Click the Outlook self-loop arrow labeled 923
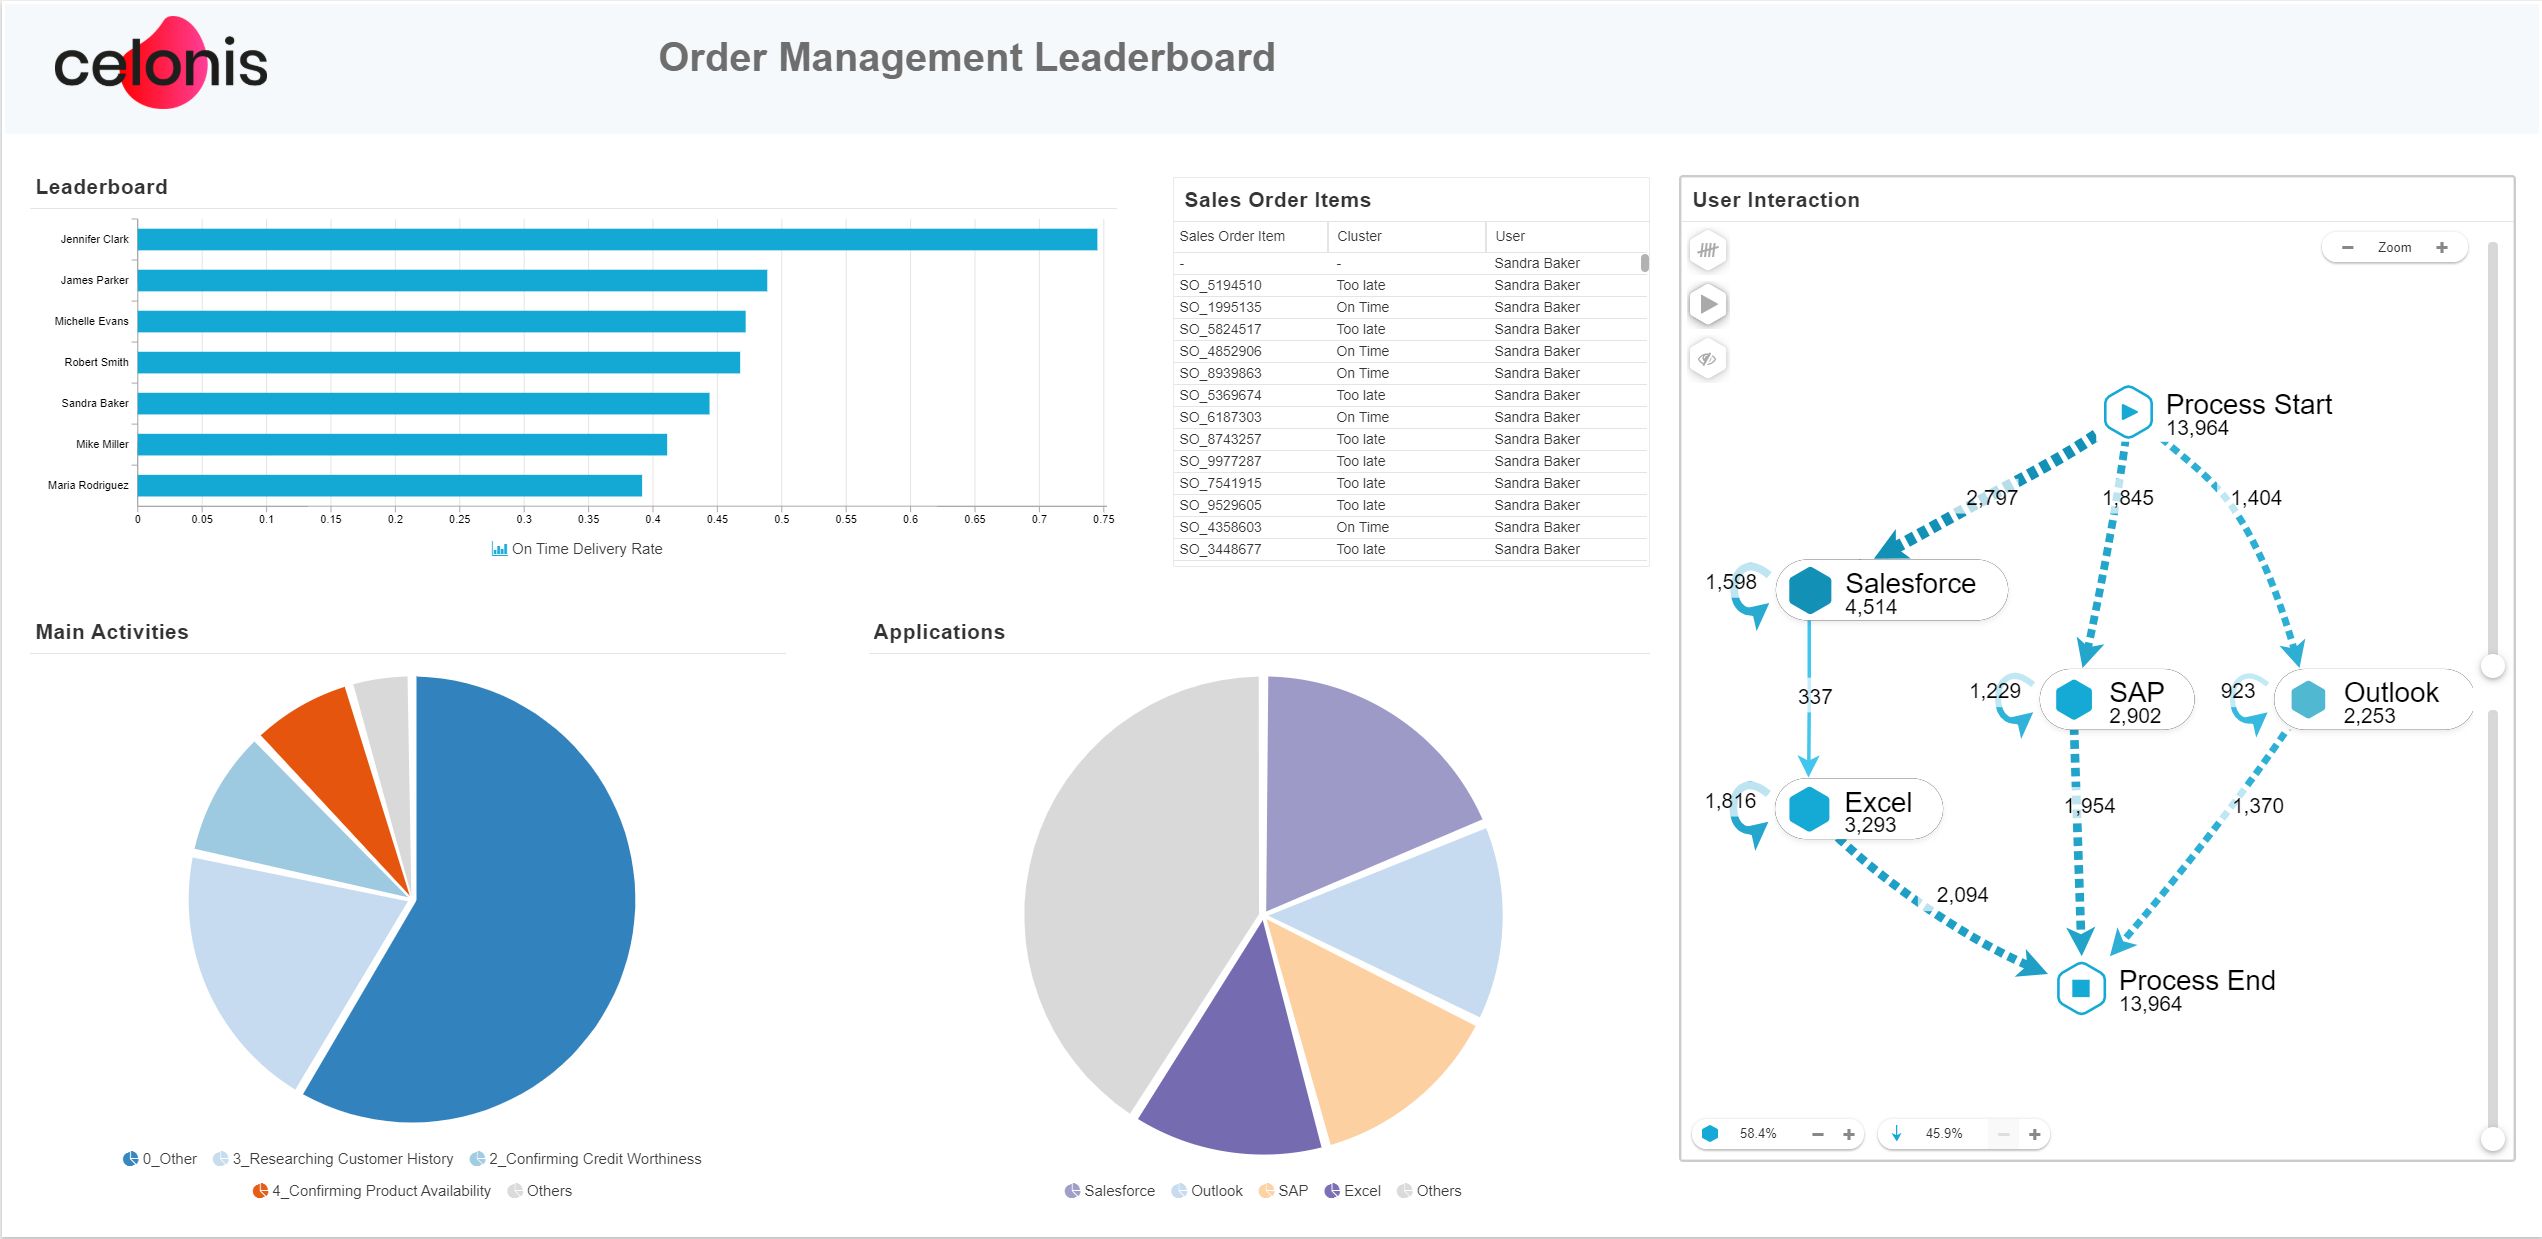The width and height of the screenshot is (2542, 1239). coord(2250,706)
